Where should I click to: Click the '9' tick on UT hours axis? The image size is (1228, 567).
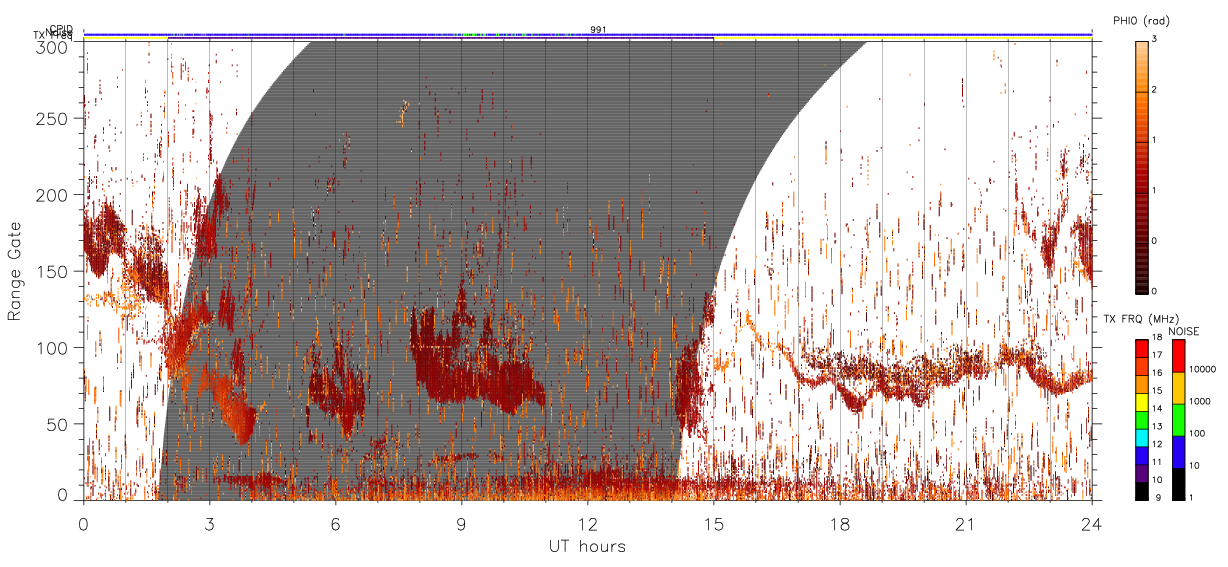pos(461,524)
